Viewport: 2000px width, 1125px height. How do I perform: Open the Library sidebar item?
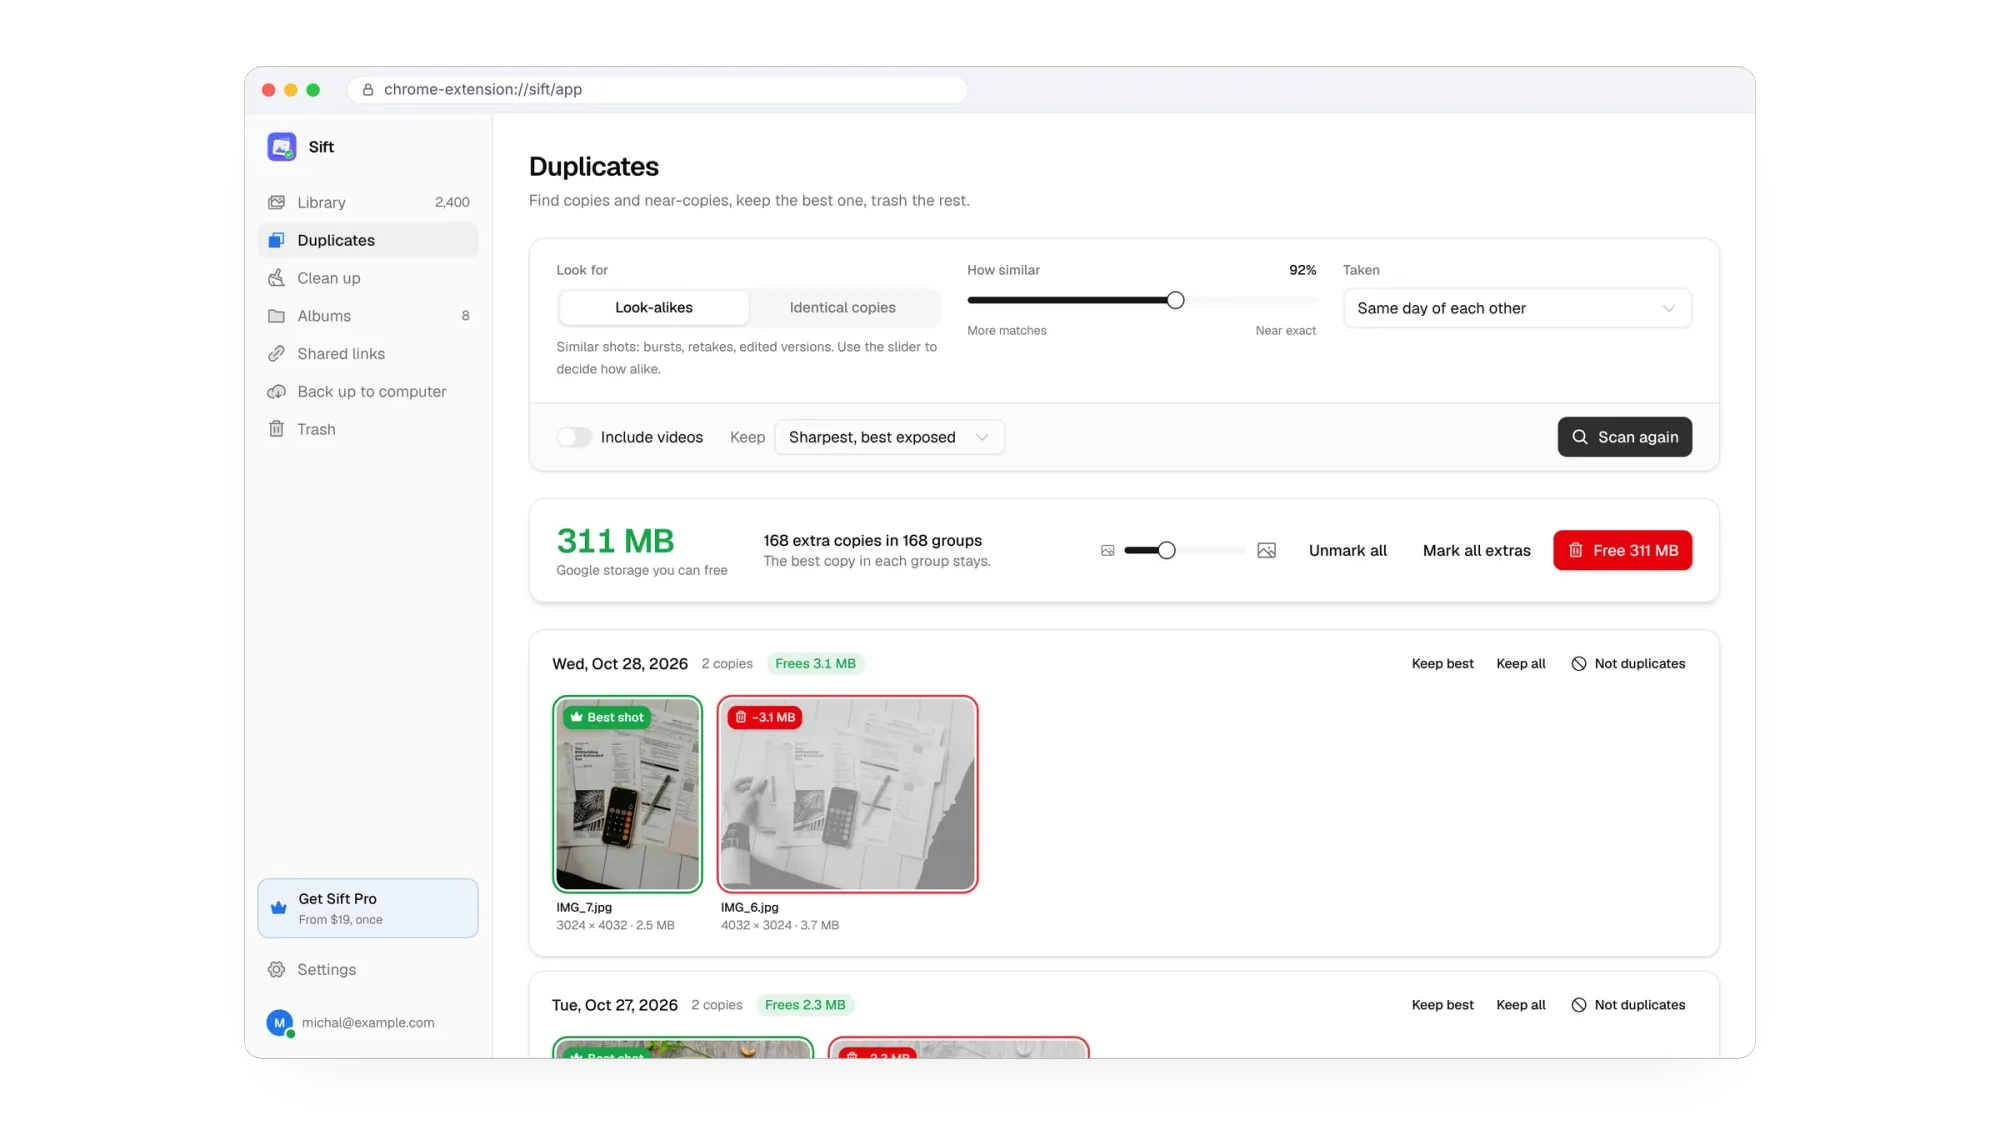pos(368,202)
